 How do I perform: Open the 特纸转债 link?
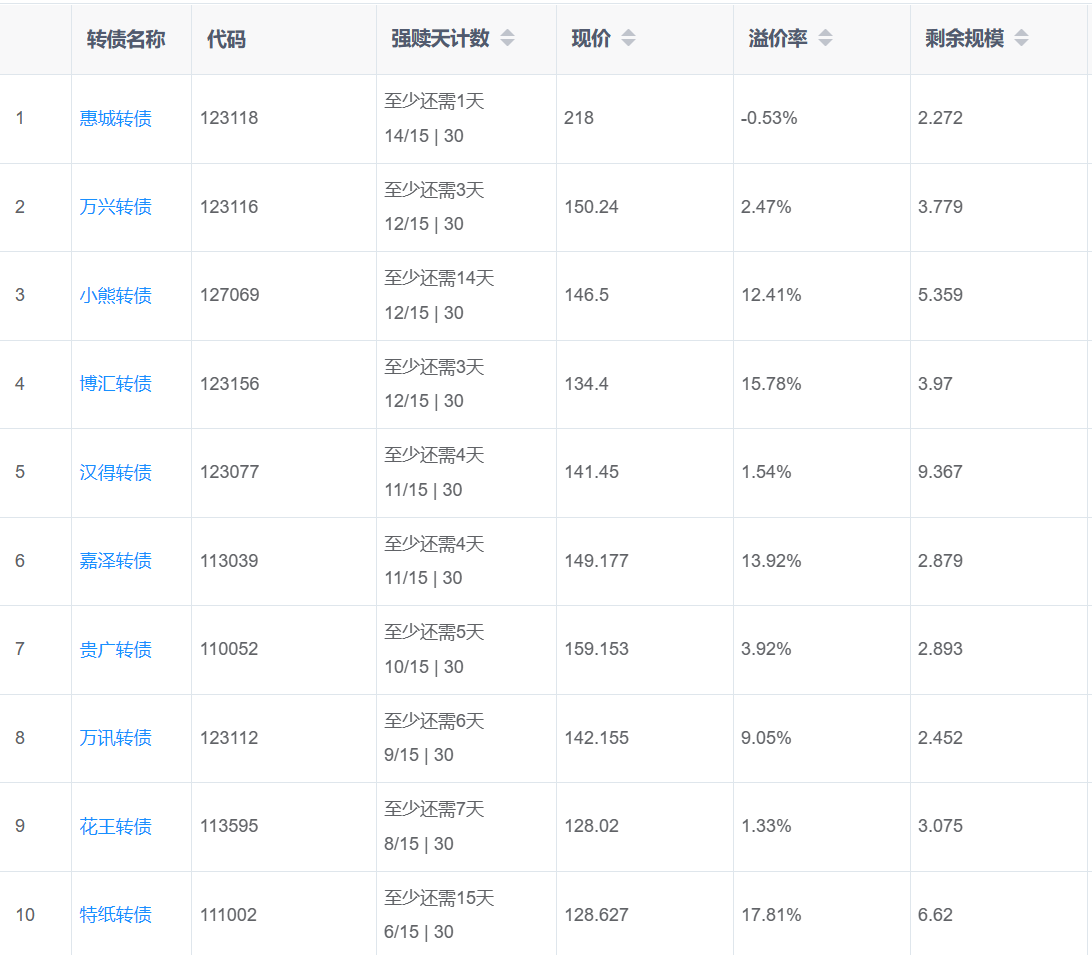[116, 915]
